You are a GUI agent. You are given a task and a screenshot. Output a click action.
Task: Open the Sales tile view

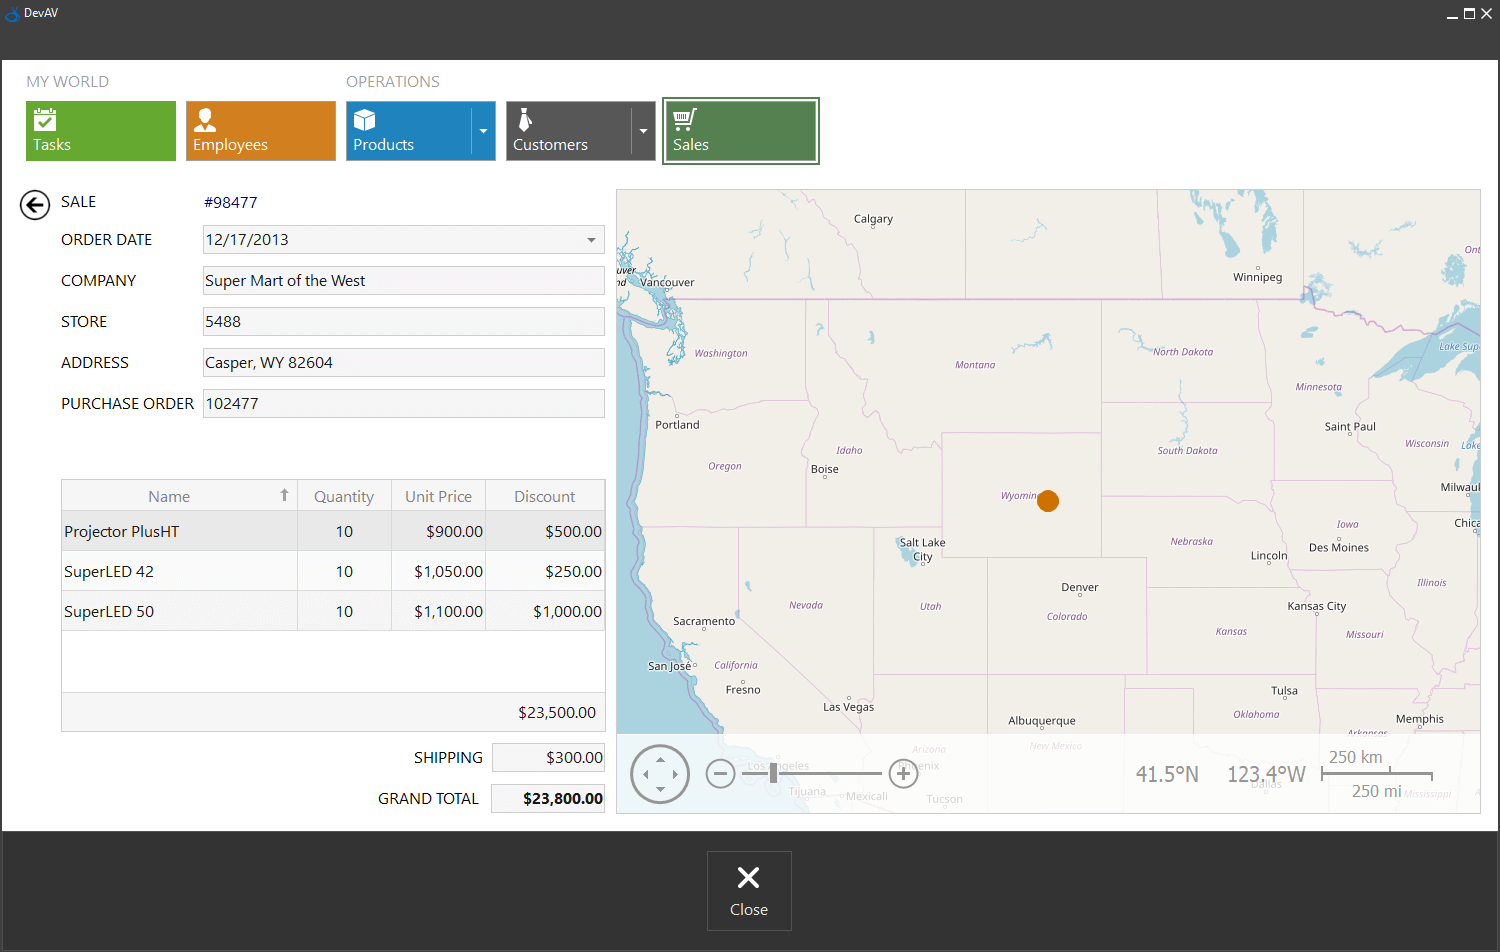coord(740,131)
